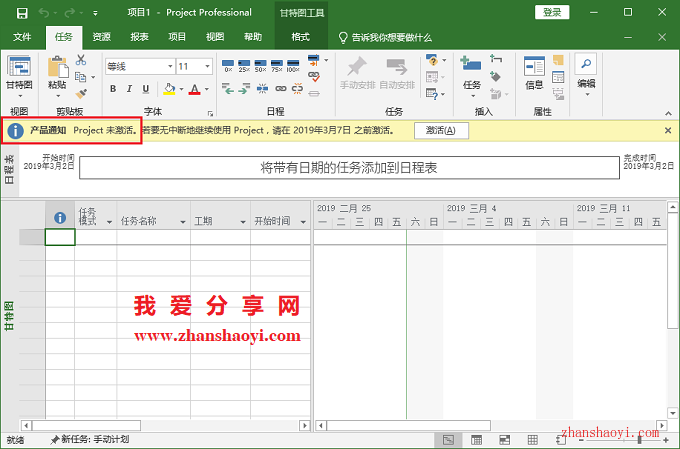Click the 激活(A) activate button
Viewport: 680px width, 449px height.
coord(441,131)
